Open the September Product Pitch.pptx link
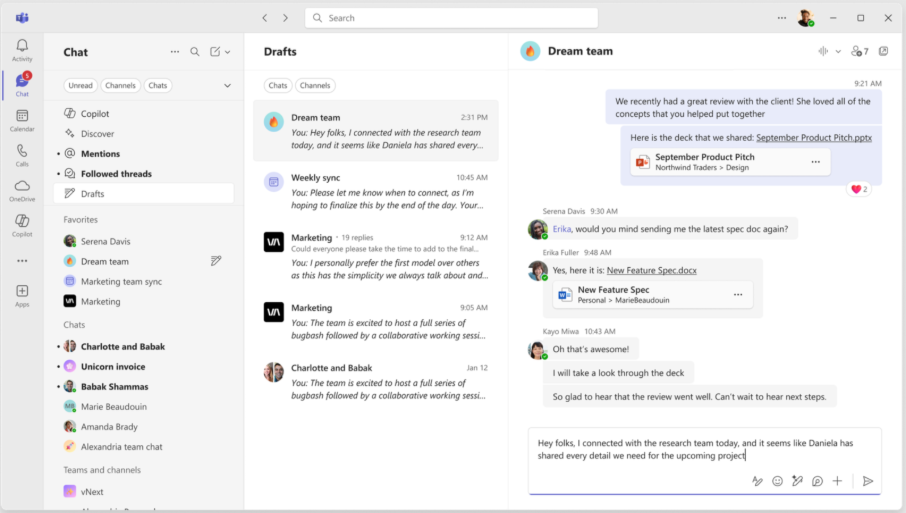Viewport: 906px width, 513px height. click(813, 138)
